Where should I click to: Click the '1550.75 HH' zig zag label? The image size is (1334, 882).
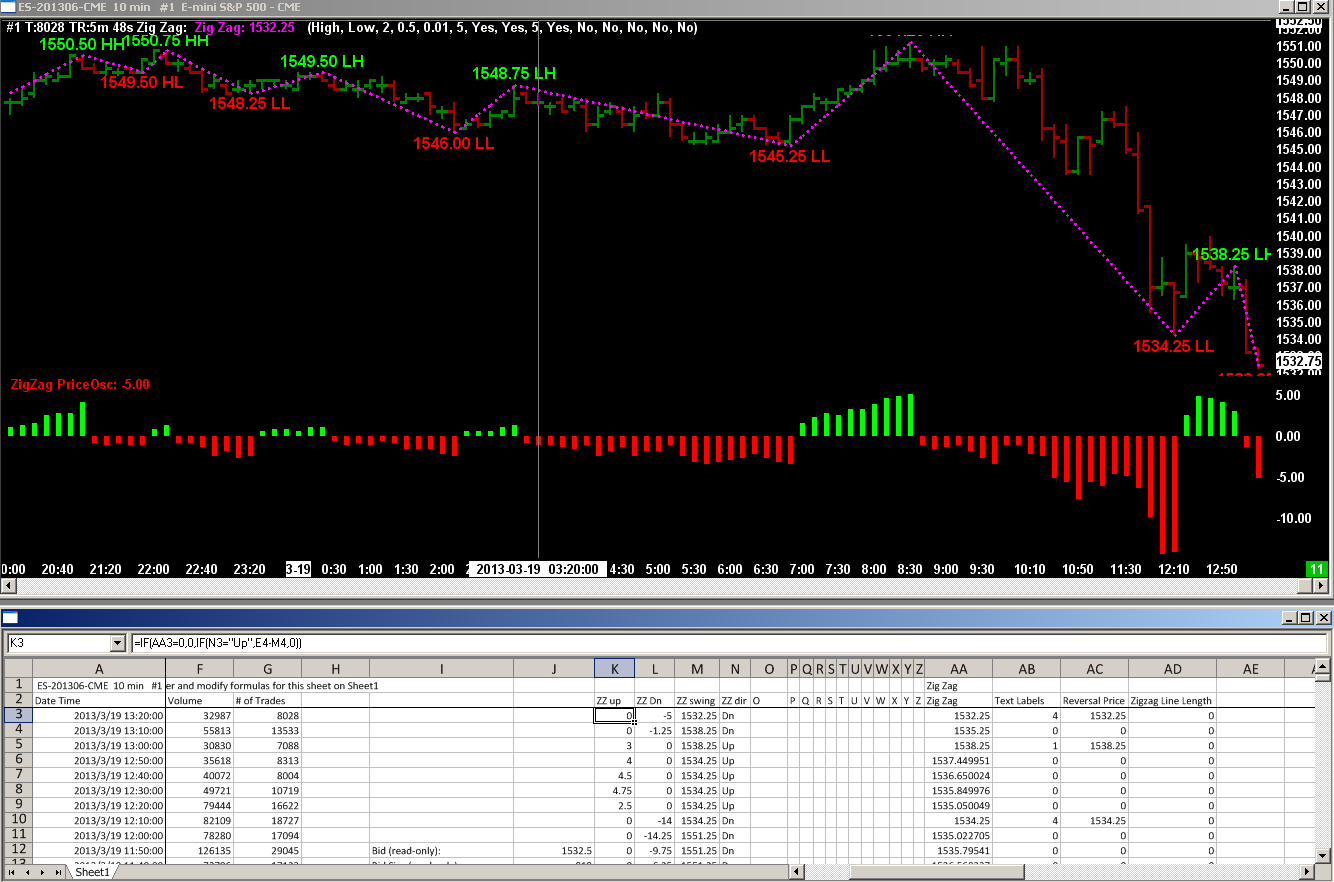pyautogui.click(x=166, y=41)
